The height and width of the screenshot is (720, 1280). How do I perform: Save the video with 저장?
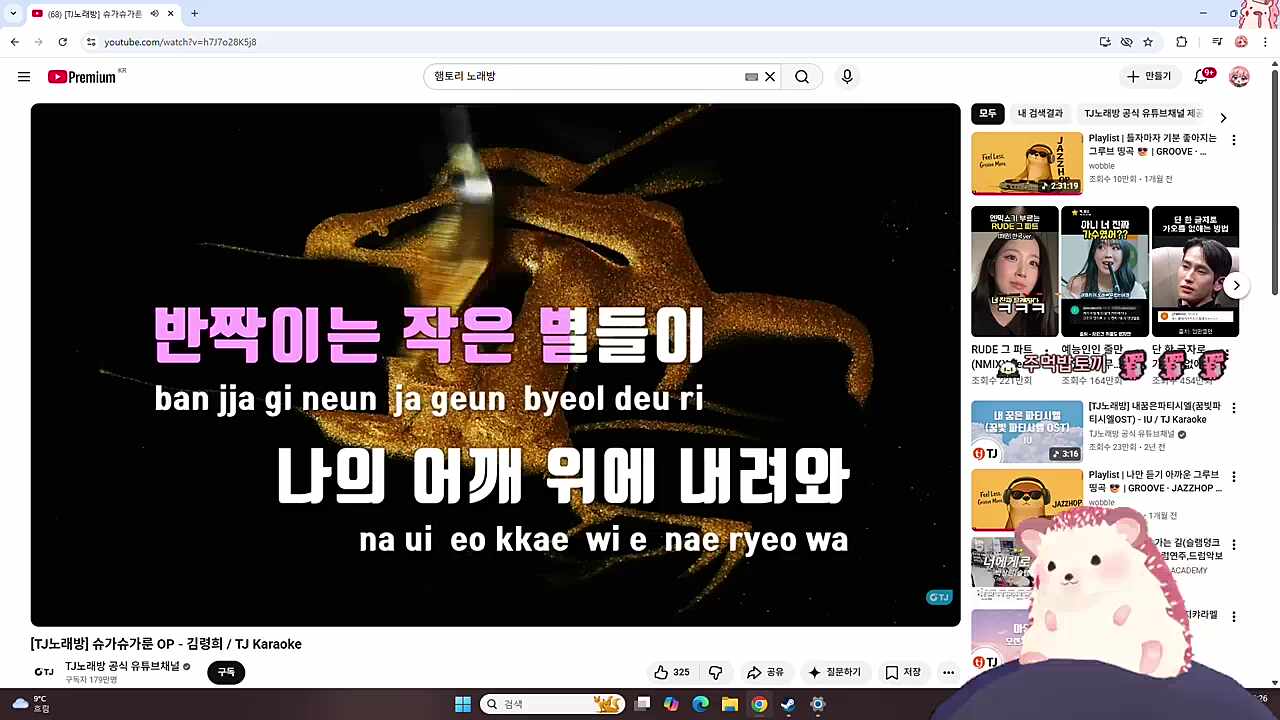coord(903,673)
